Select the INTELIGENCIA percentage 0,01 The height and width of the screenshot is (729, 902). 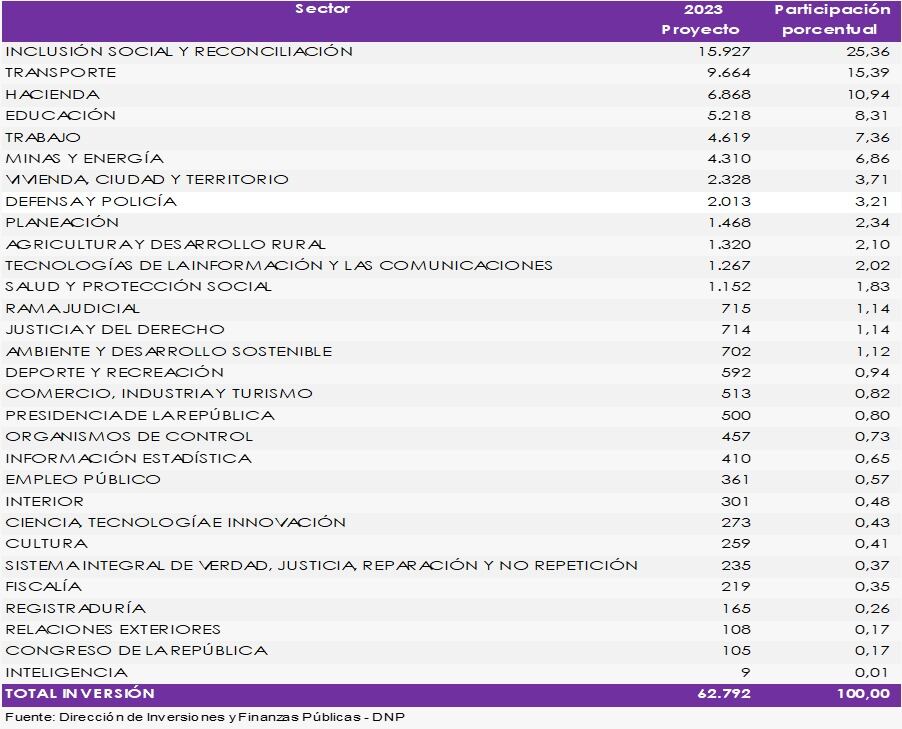(x=871, y=672)
